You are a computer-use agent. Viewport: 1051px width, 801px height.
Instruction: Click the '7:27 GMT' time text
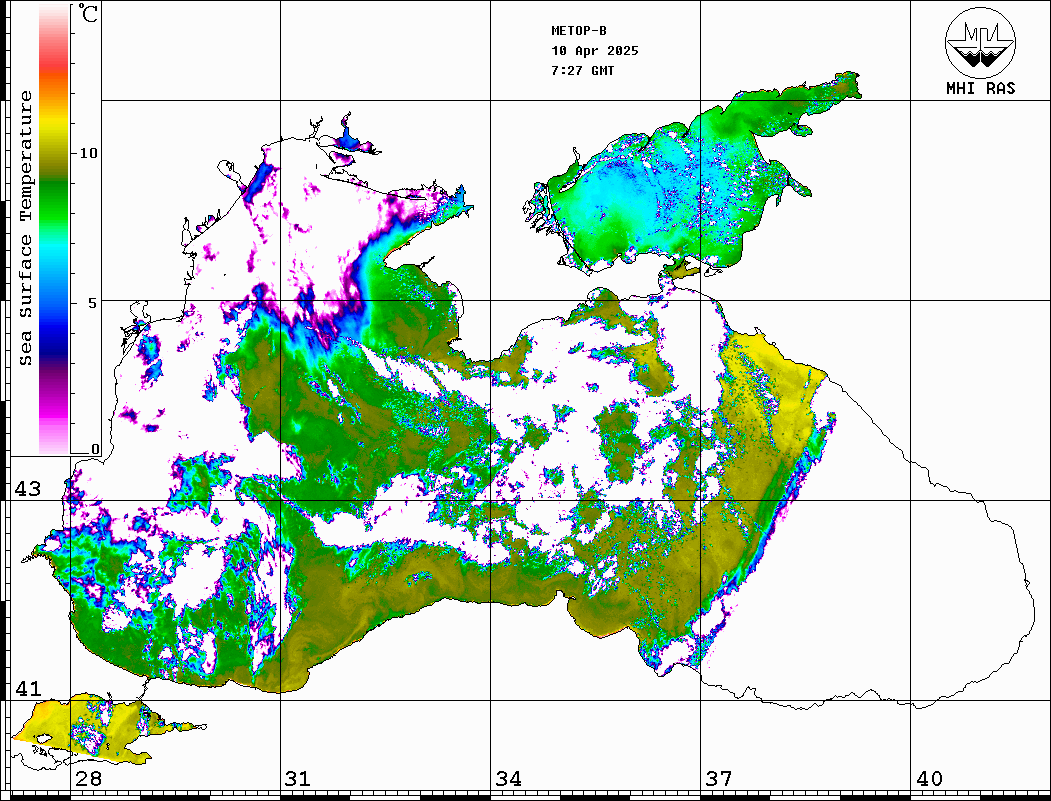pyautogui.click(x=582, y=70)
